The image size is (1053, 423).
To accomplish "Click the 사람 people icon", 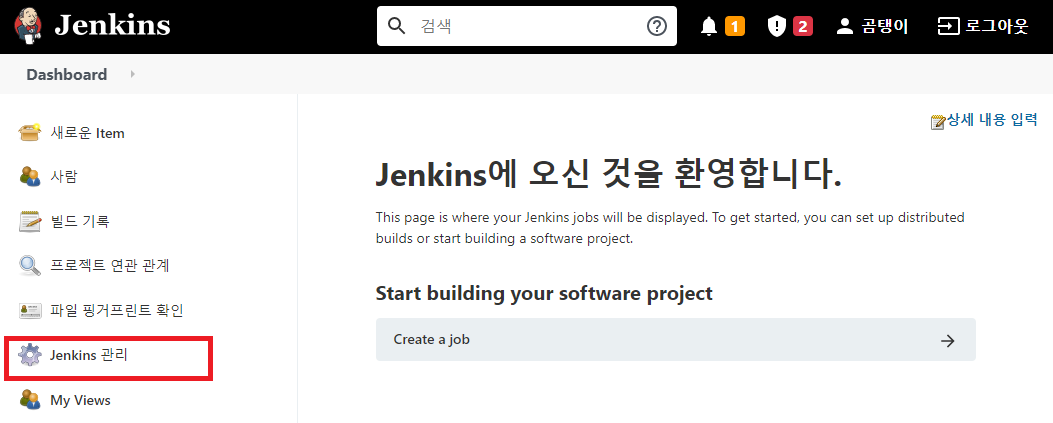I will [30, 177].
